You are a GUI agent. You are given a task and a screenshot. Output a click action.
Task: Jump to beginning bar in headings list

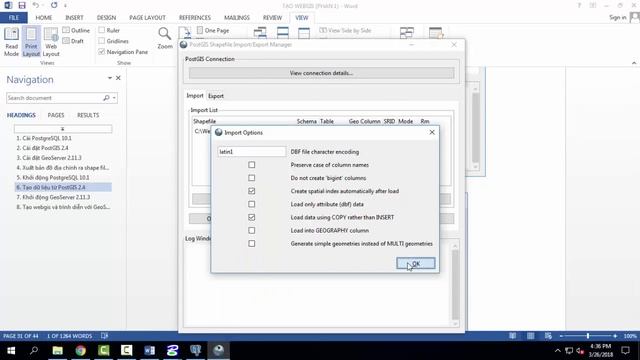(63, 129)
